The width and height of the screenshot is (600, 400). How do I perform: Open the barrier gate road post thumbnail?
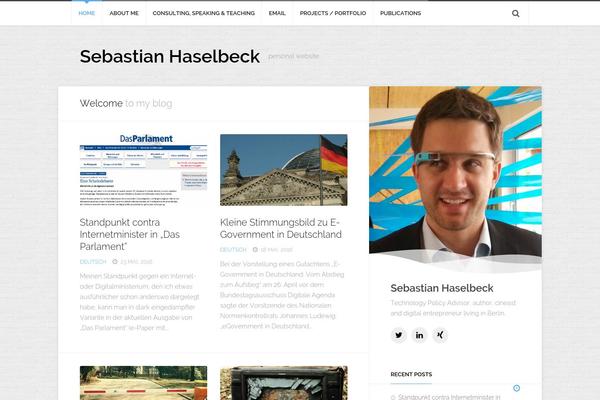(x=143, y=383)
